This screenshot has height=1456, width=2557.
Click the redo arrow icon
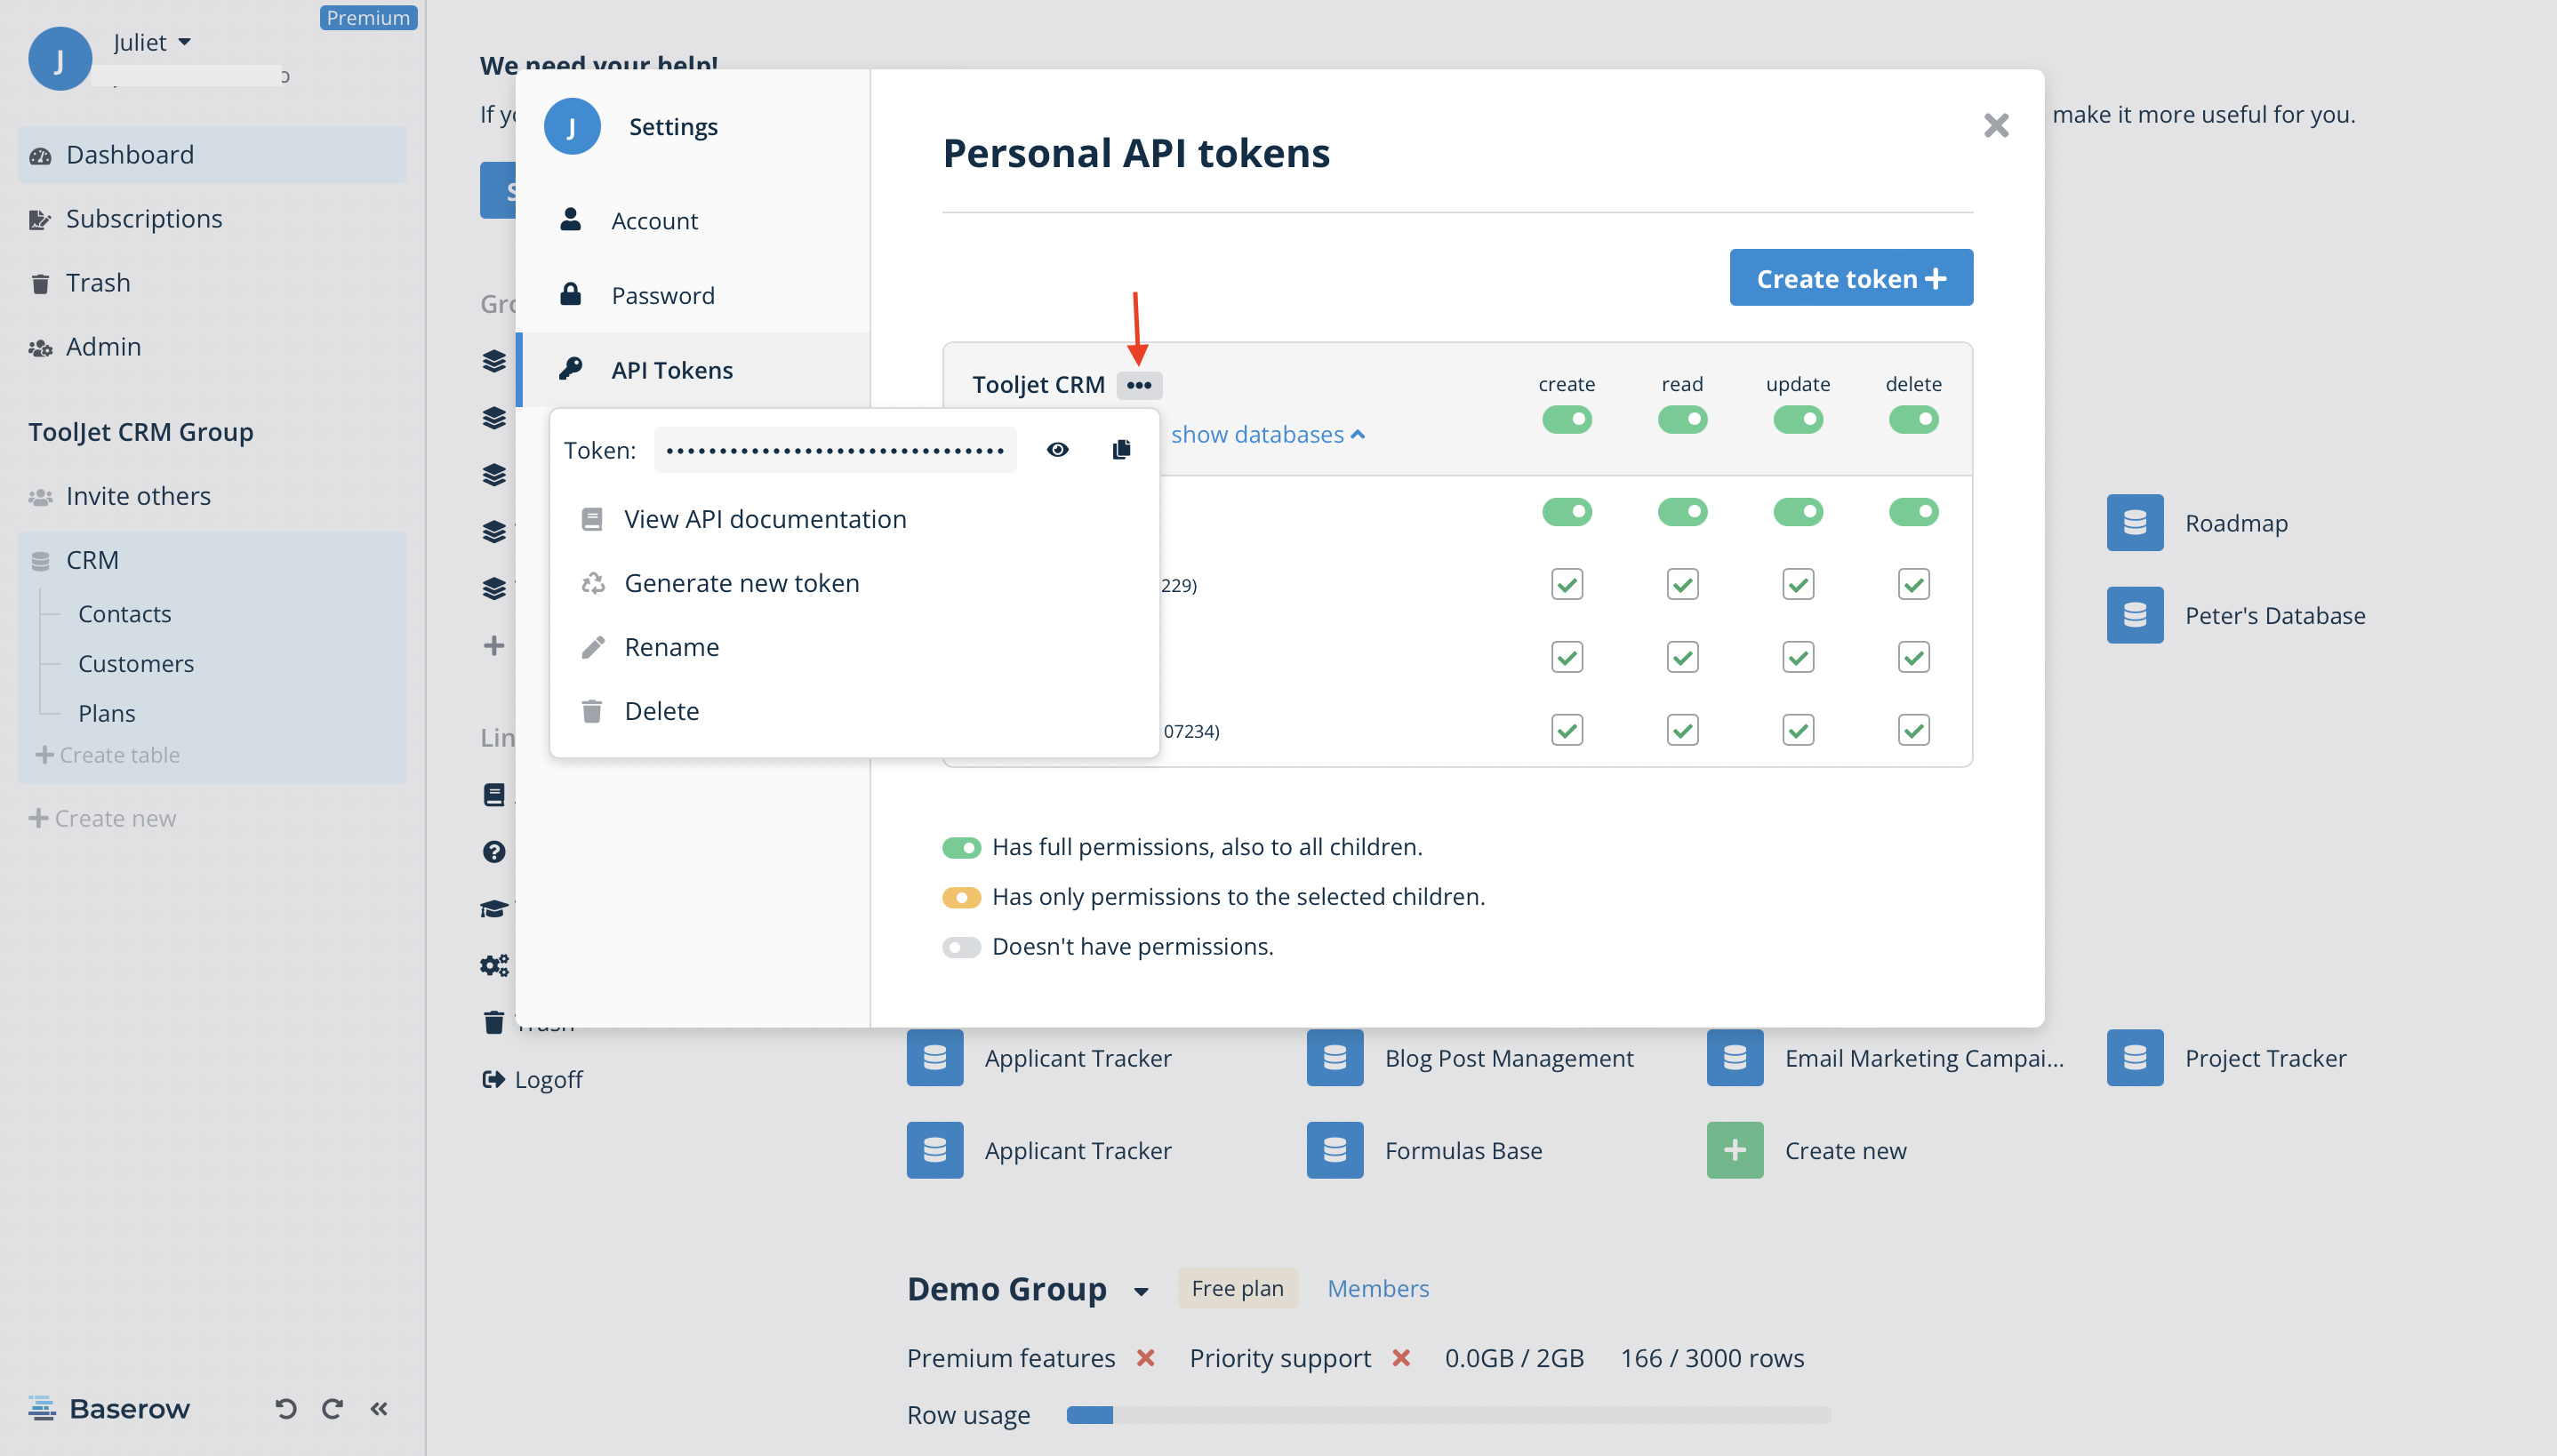[331, 1407]
